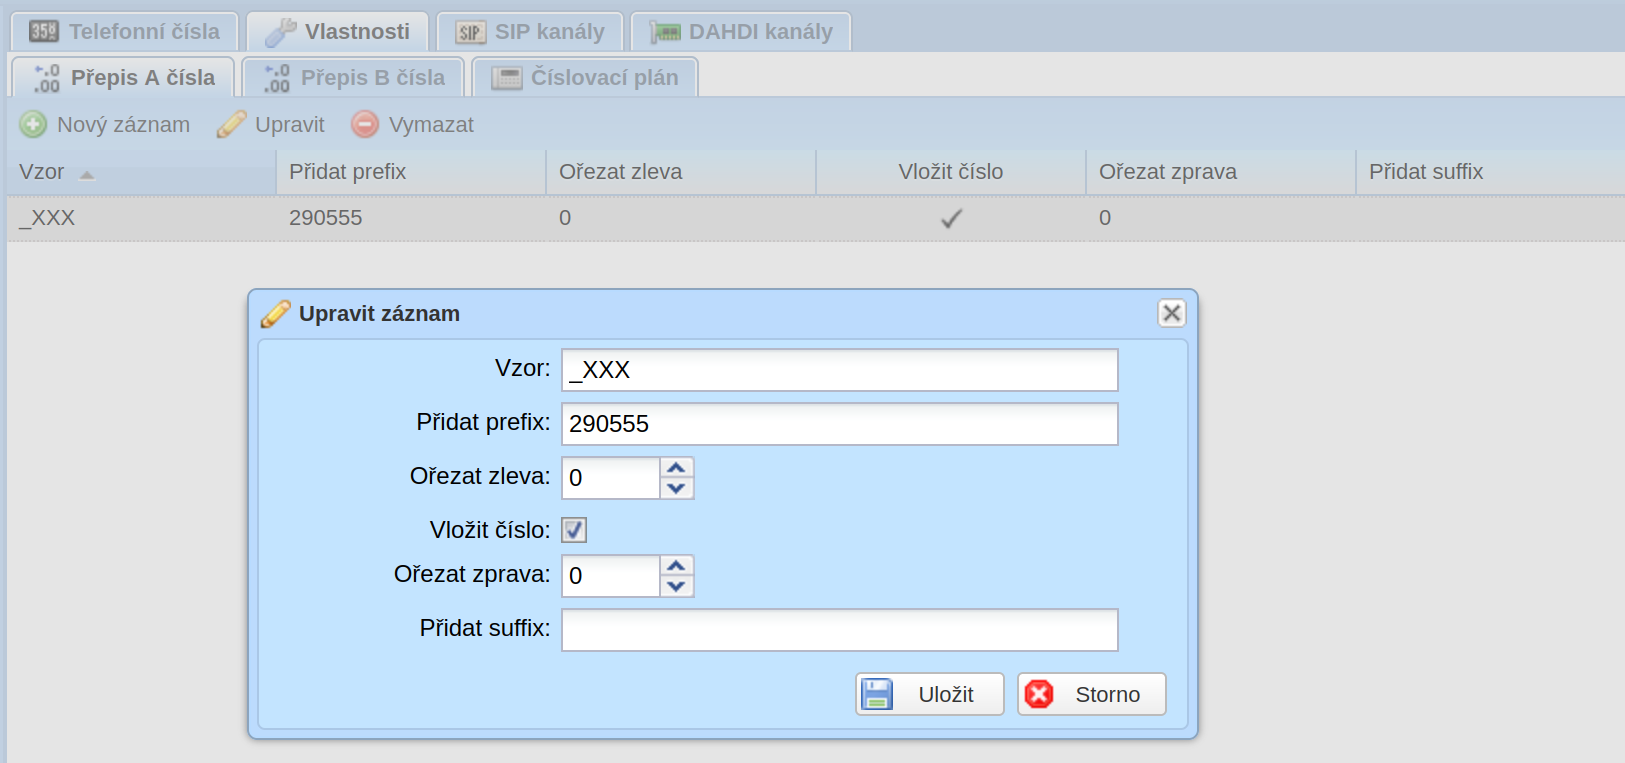The image size is (1625, 763).
Task: Toggle the Vložit číslo checkbox
Action: [574, 530]
